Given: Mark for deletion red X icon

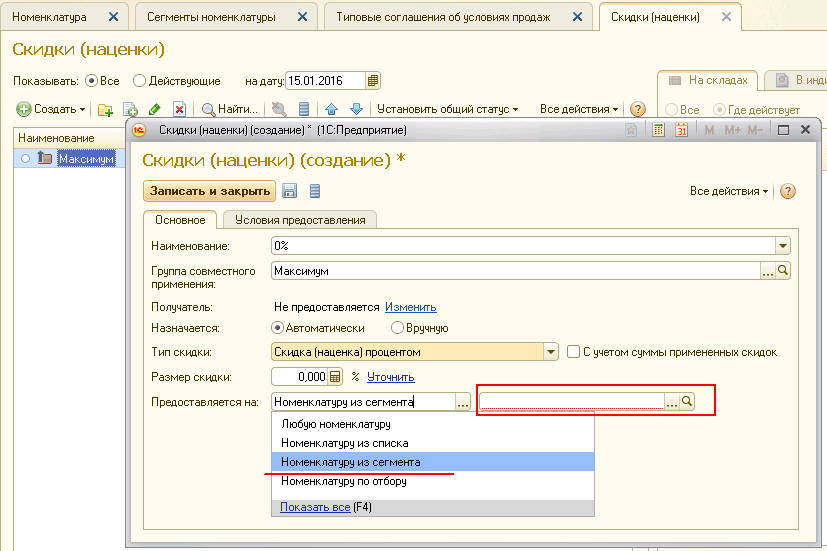Looking at the screenshot, I should tap(179, 110).
